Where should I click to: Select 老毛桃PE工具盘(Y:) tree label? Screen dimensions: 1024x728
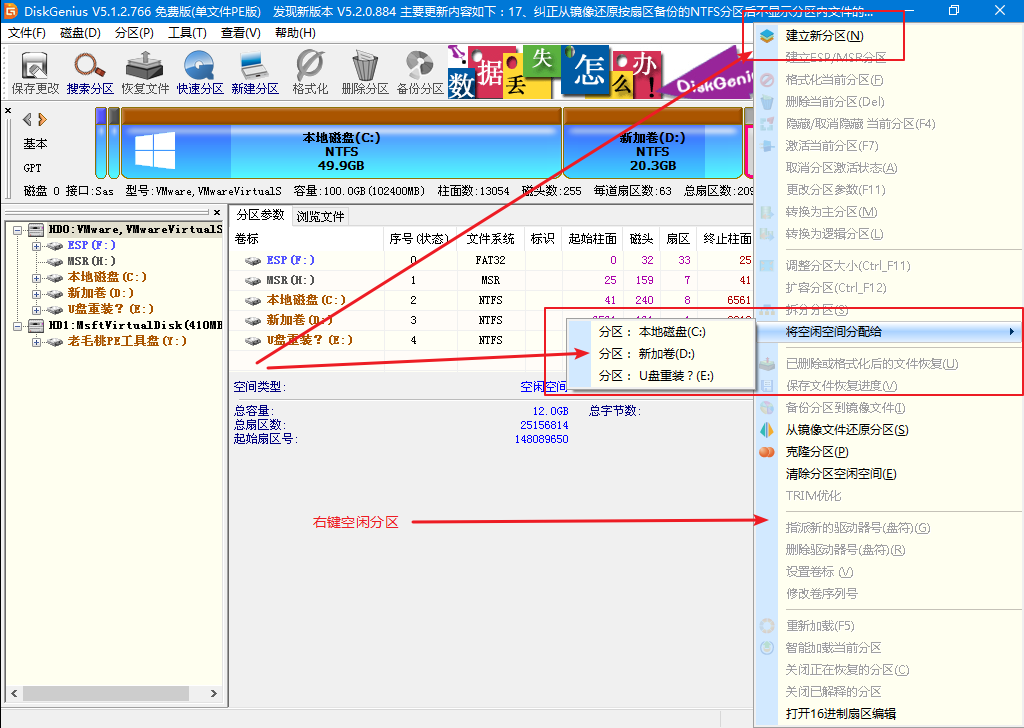[127, 341]
